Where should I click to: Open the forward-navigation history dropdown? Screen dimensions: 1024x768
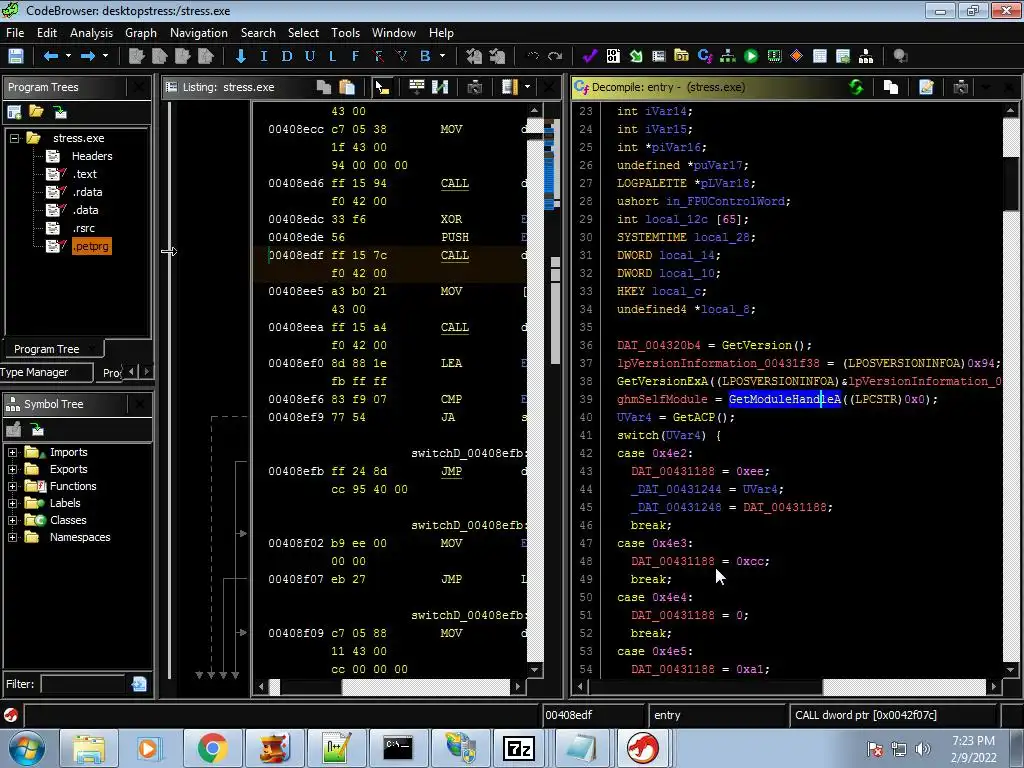click(x=105, y=56)
